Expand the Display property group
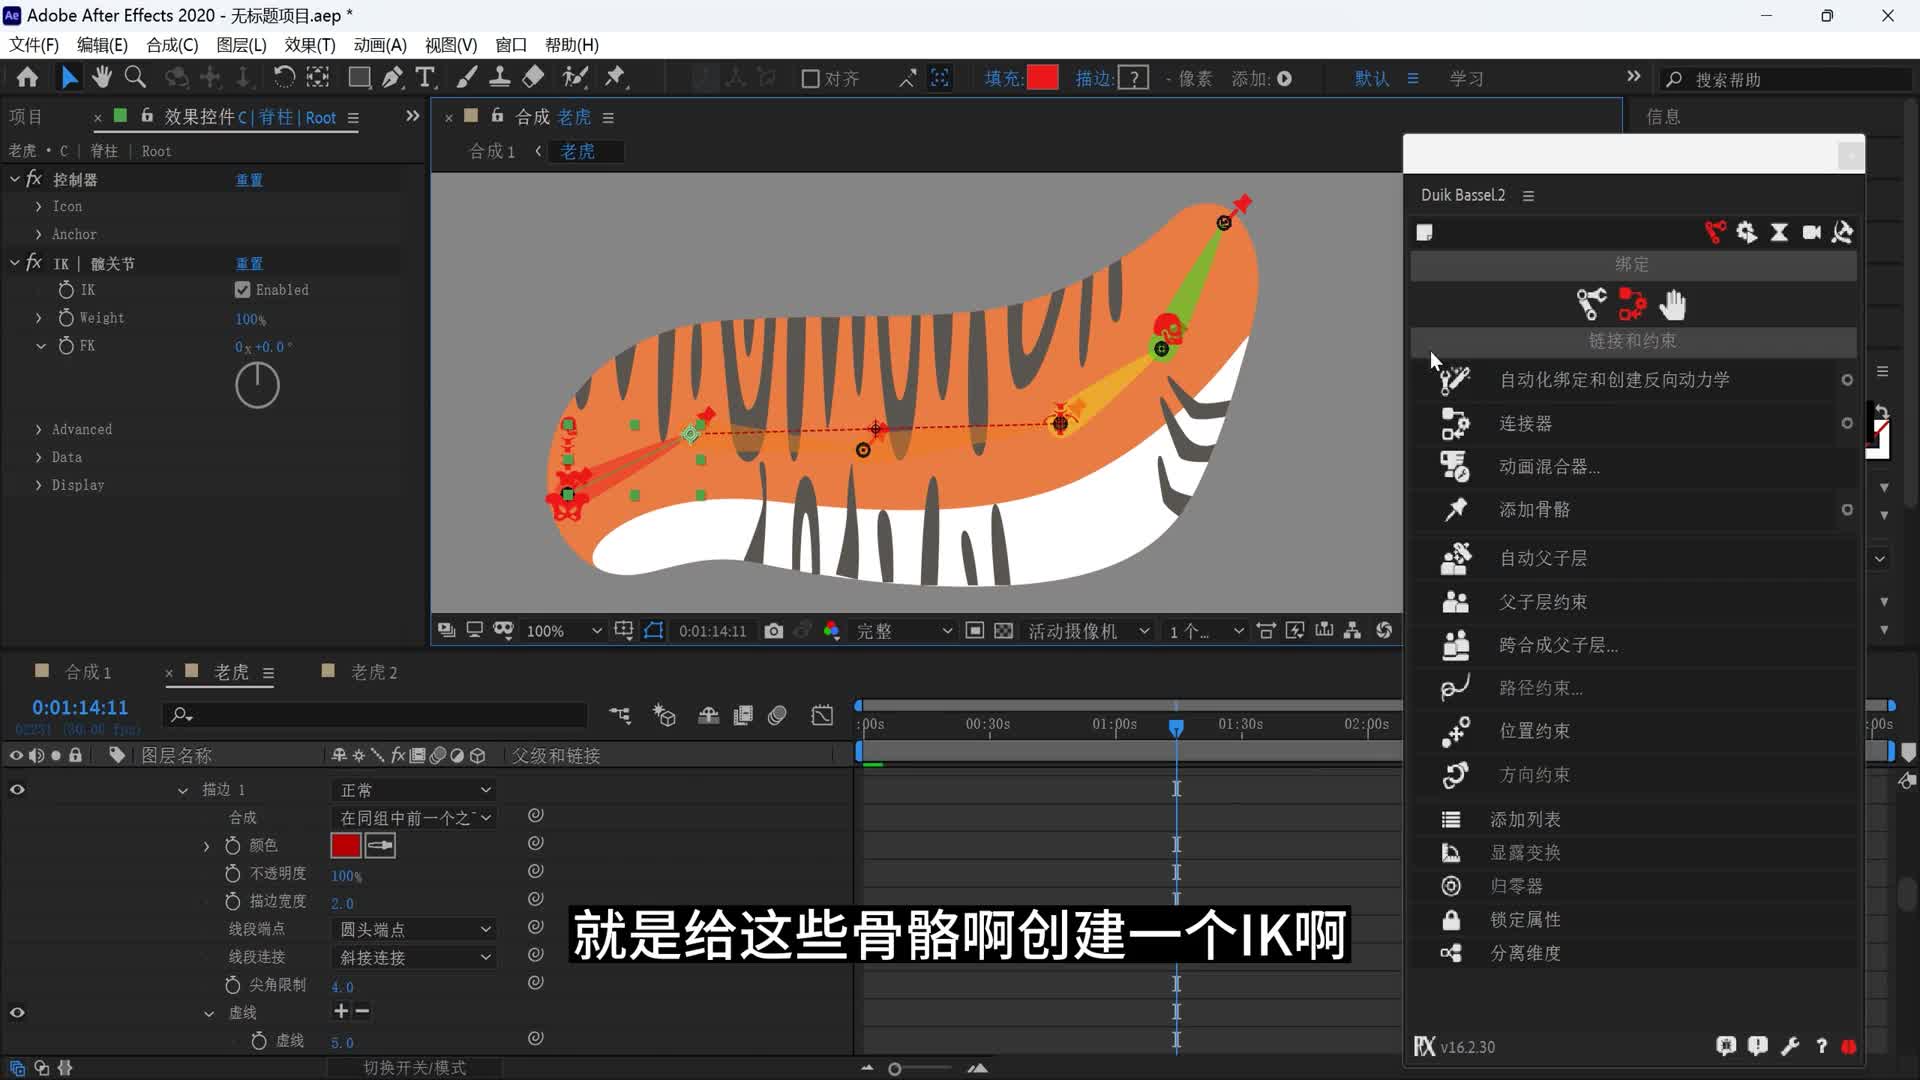The width and height of the screenshot is (1920, 1080). click(x=39, y=486)
